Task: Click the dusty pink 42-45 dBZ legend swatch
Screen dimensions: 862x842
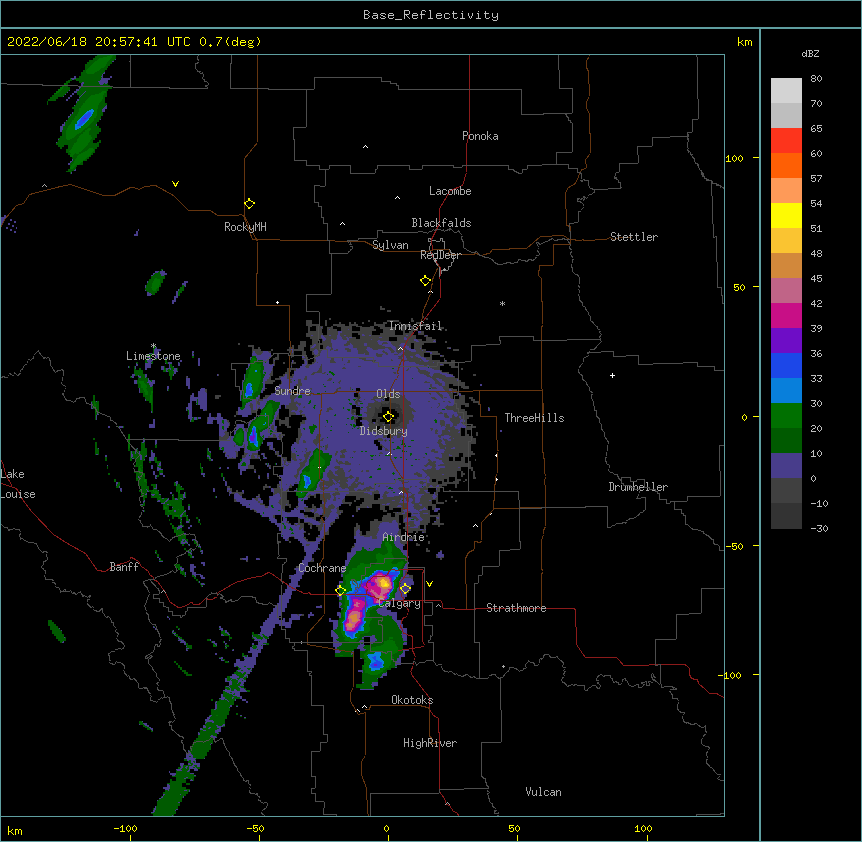Action: 786,291
